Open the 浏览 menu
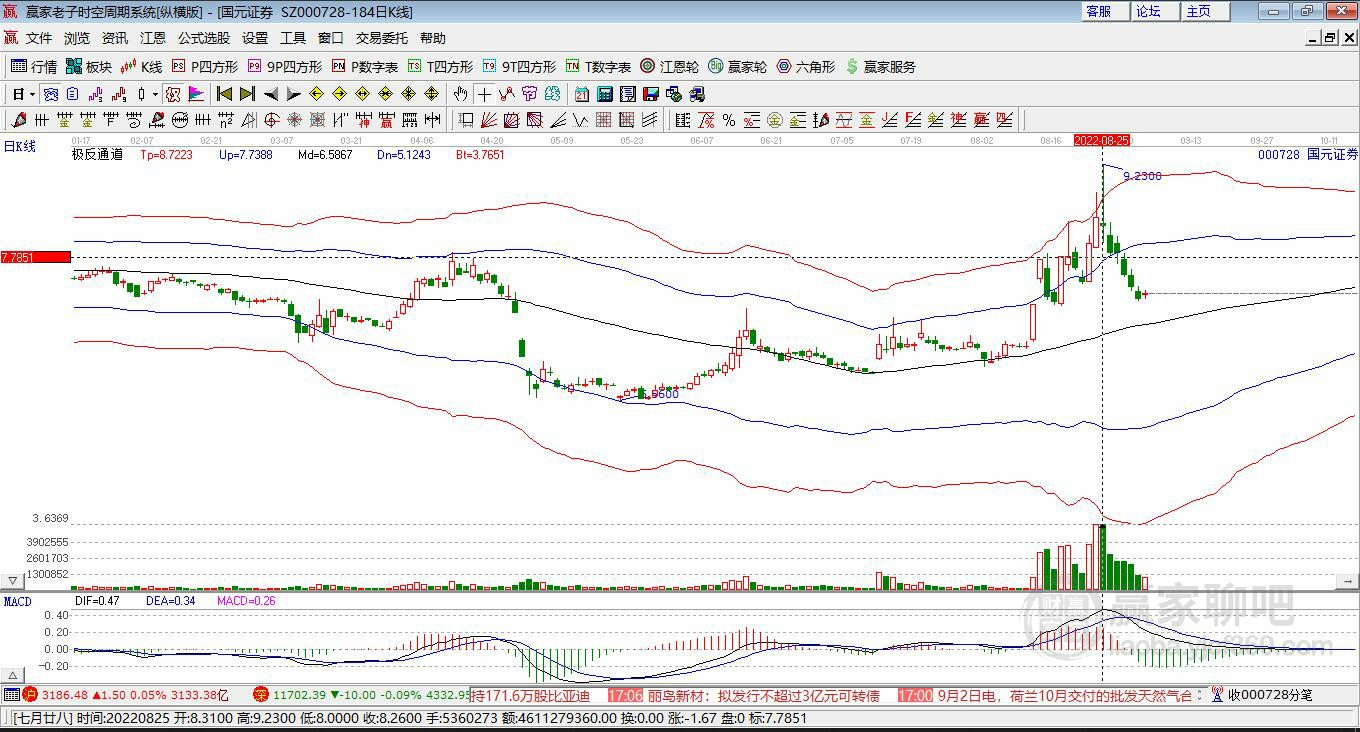 pos(77,38)
